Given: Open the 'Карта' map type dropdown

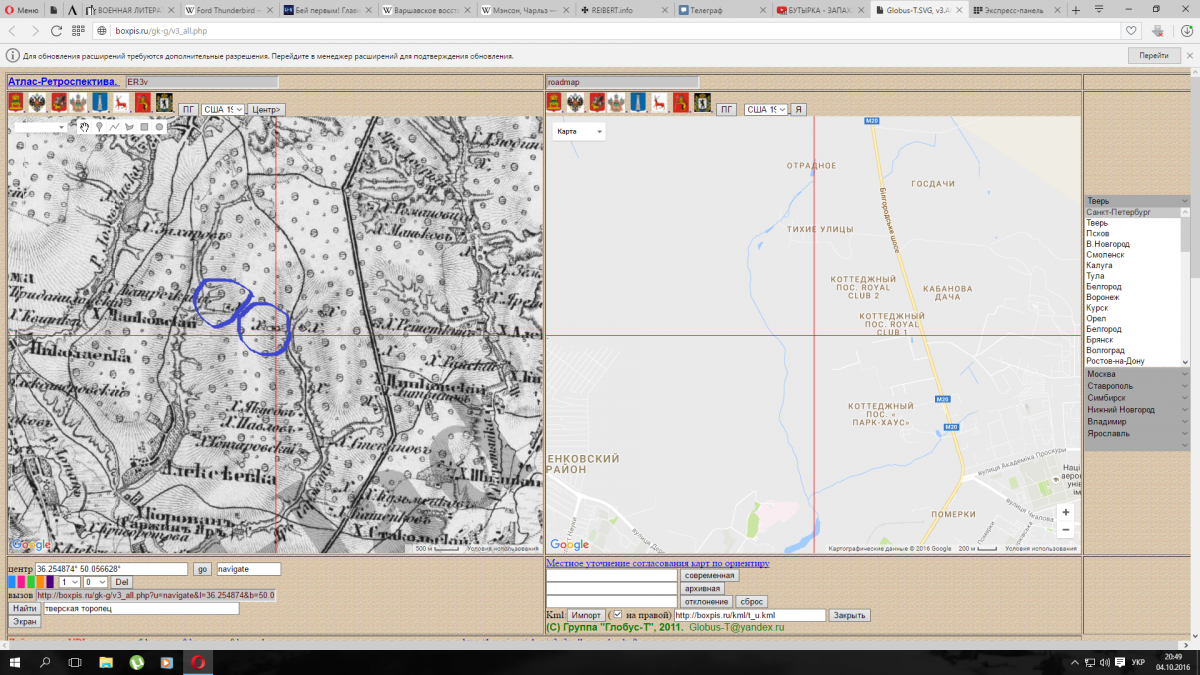Looking at the screenshot, I should 579,132.
